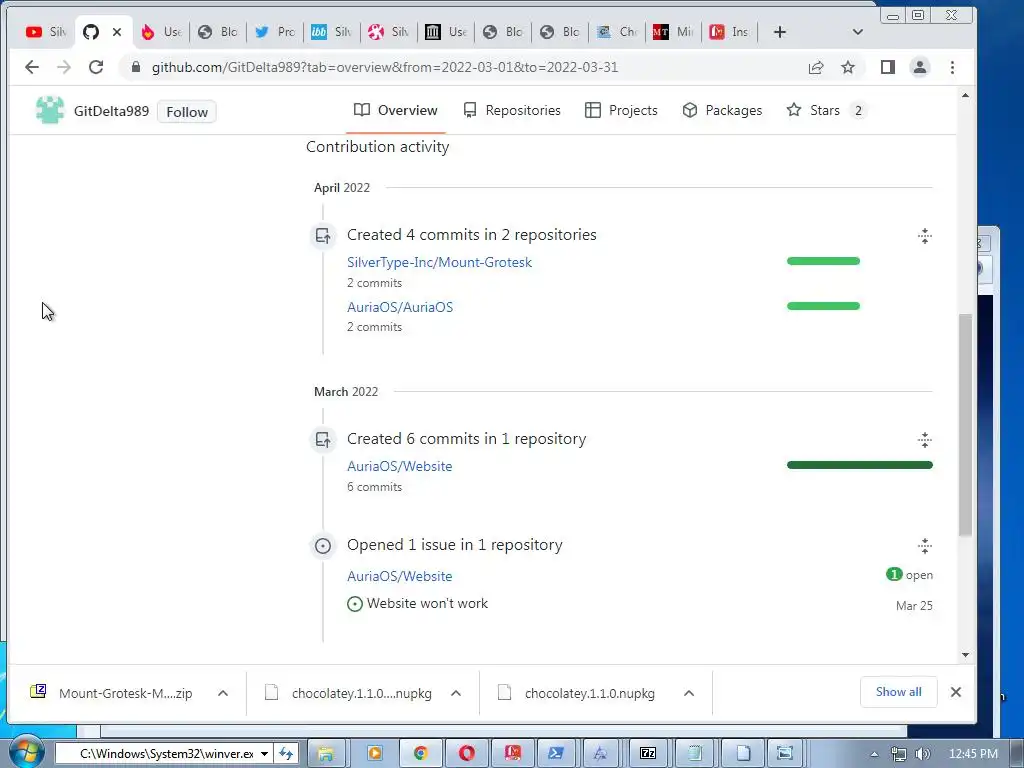Open PowerShell from the taskbar
The image size is (1024, 768).
(x=556, y=754)
